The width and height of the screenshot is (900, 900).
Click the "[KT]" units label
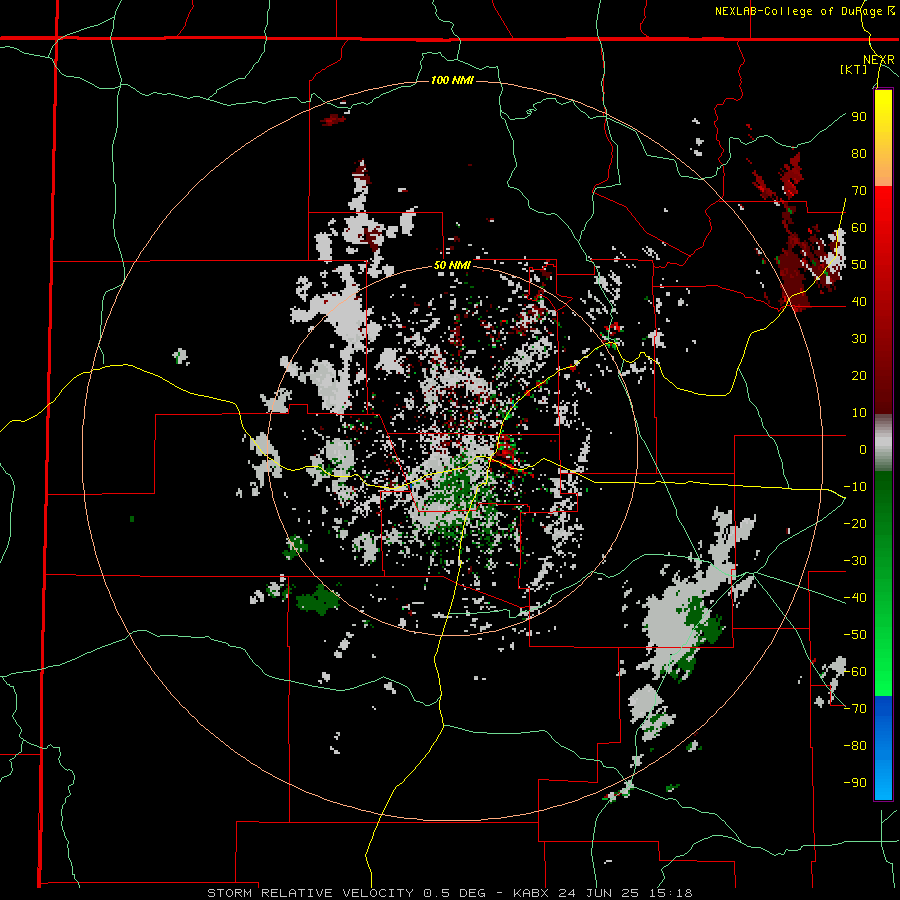(854, 69)
